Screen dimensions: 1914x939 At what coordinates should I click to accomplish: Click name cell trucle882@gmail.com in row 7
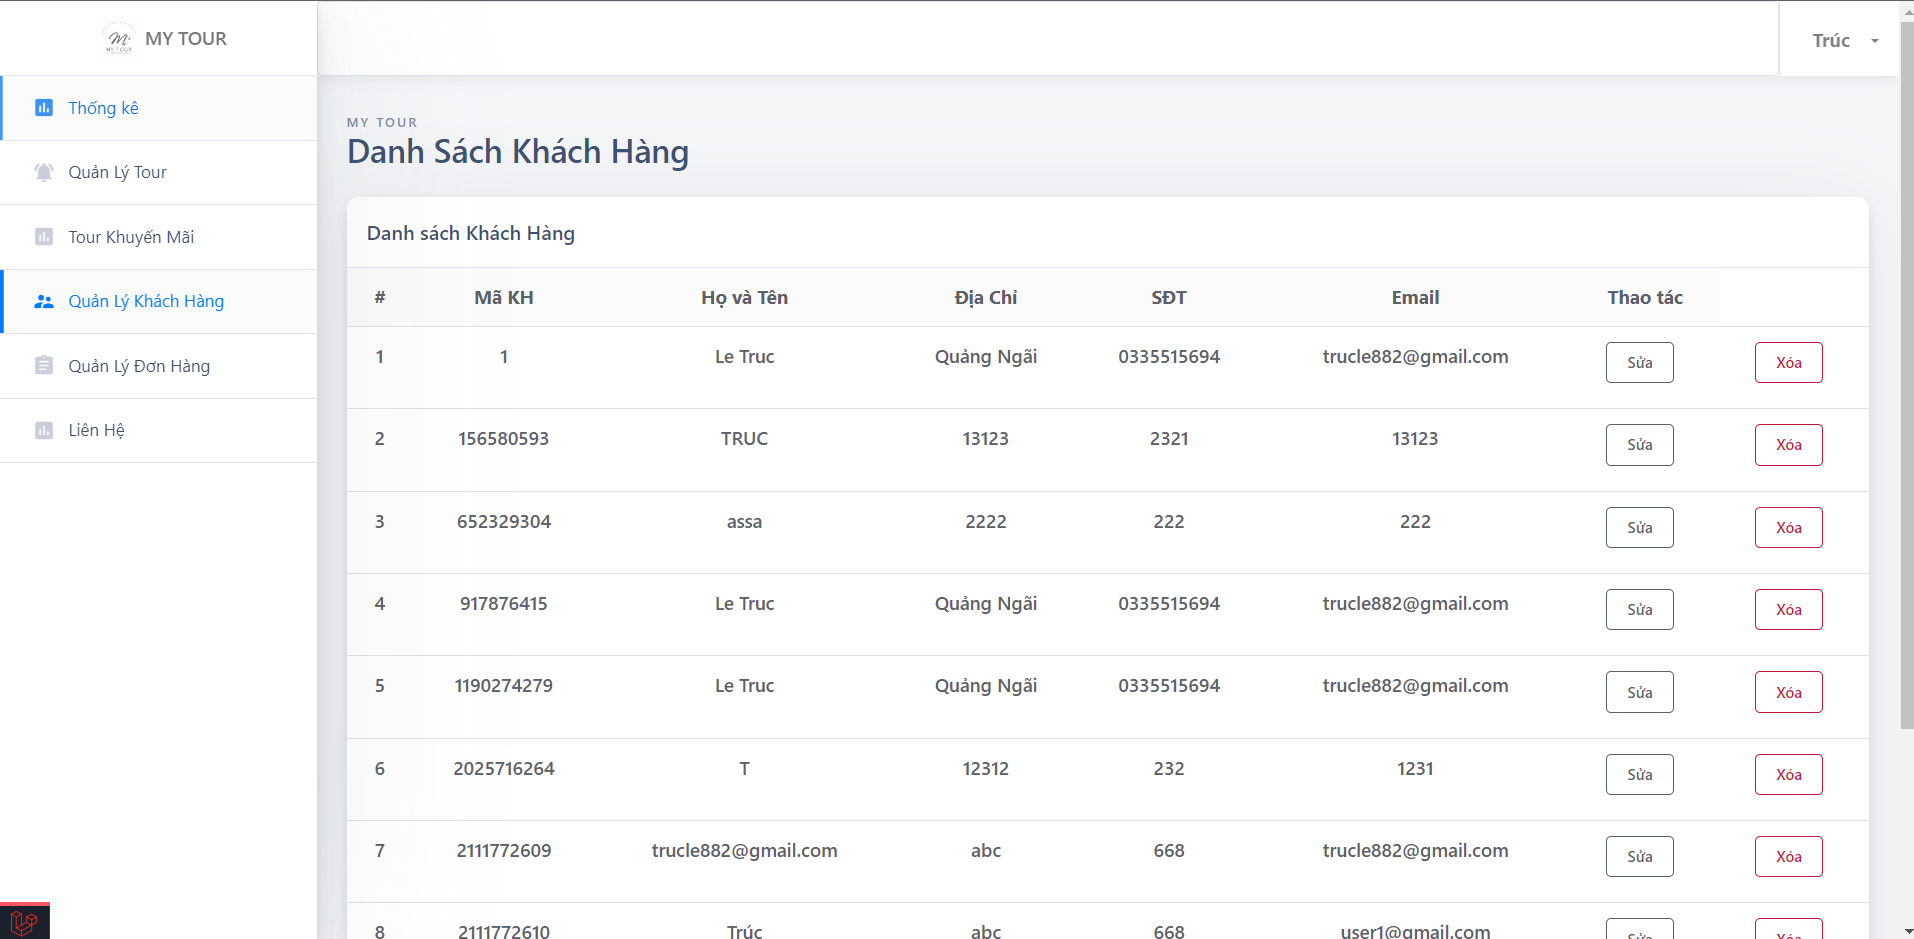[x=744, y=851]
